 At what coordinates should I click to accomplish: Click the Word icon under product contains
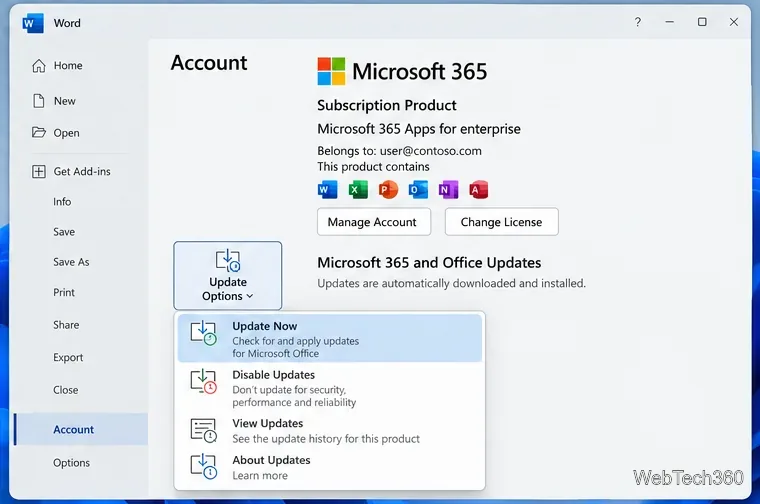pos(328,189)
